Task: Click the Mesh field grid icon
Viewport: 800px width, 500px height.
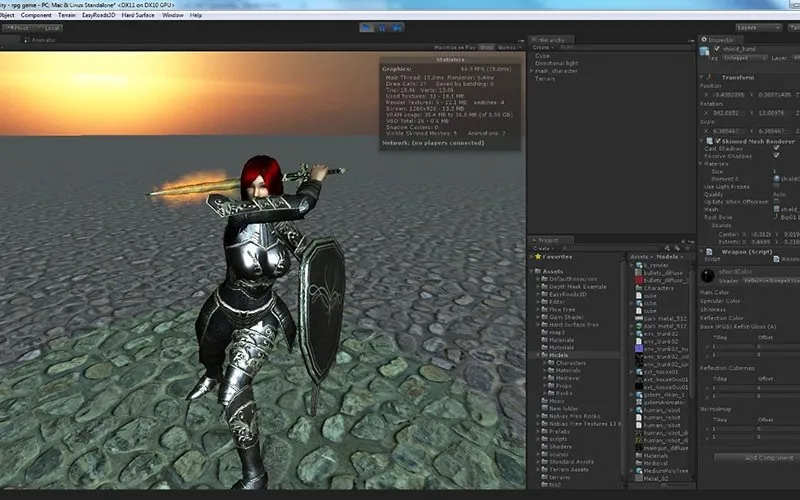Action: click(777, 209)
